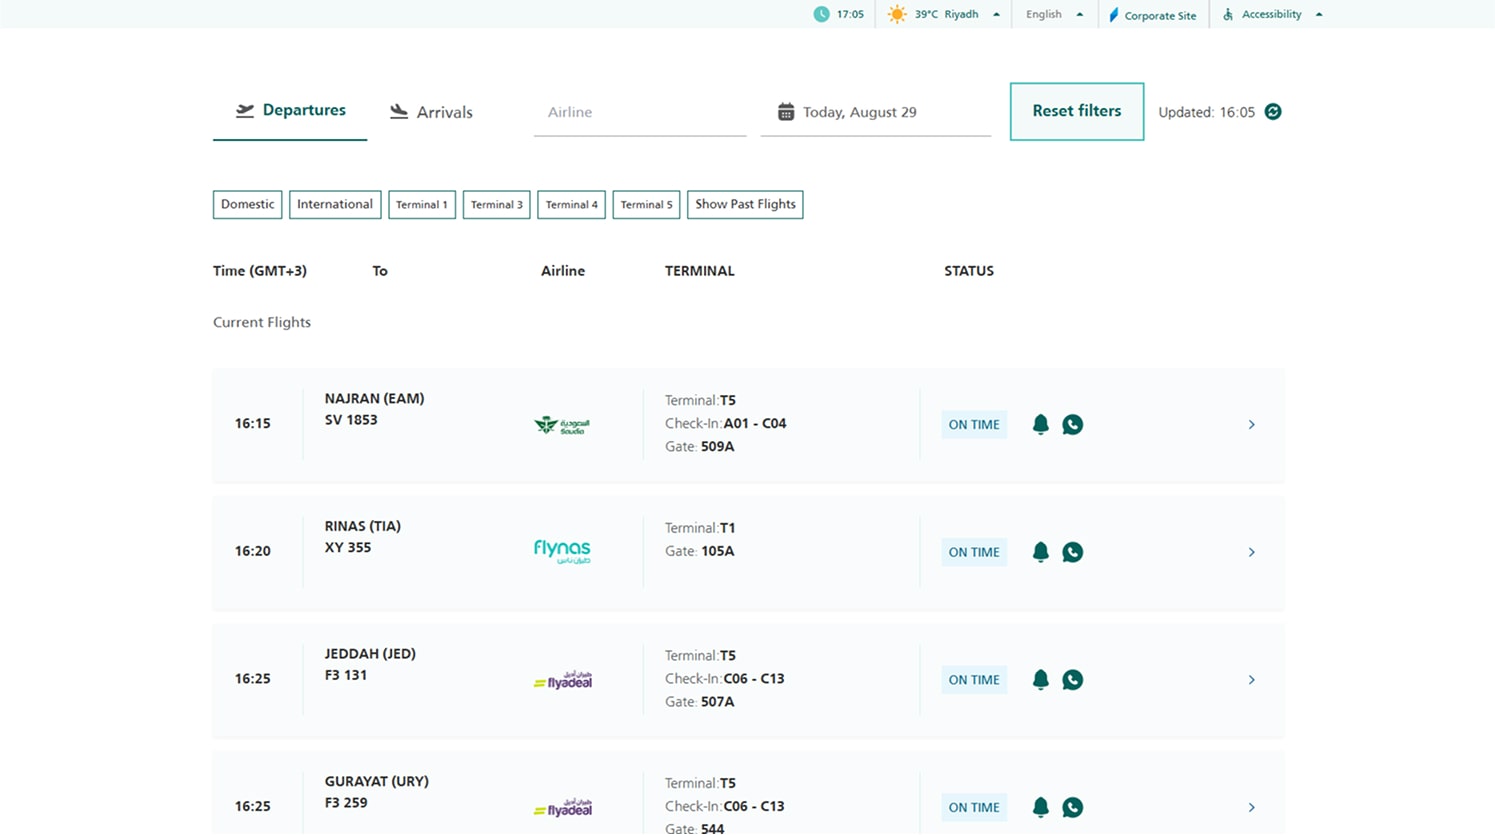Click the RINAS (TIA) destination text

tap(362, 526)
